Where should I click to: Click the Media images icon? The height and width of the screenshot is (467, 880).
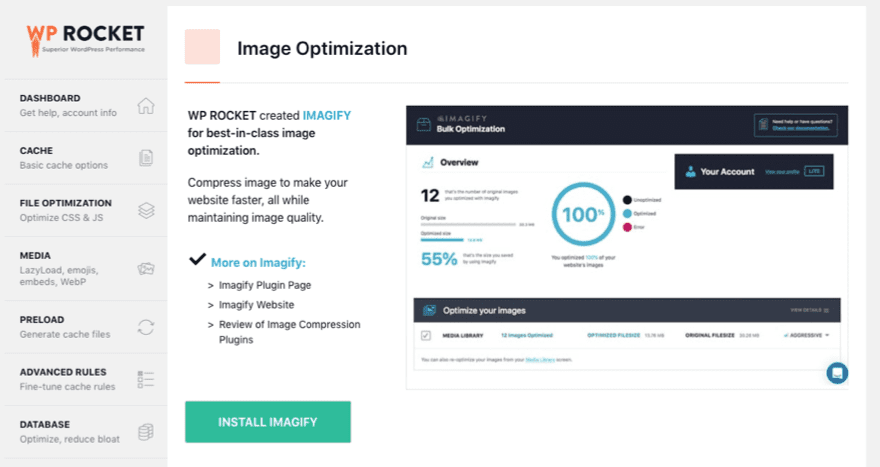point(146,268)
